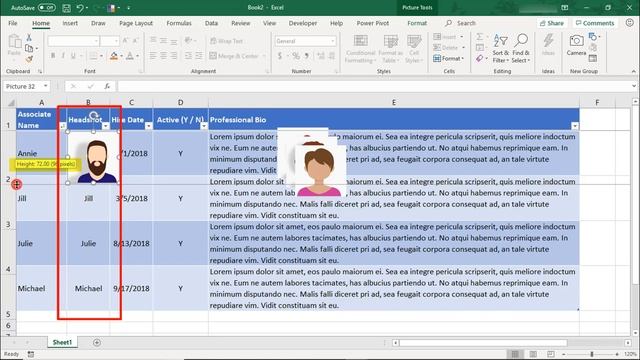Switch to the Insert tab
Viewport: 640px width, 360px height.
point(70,23)
